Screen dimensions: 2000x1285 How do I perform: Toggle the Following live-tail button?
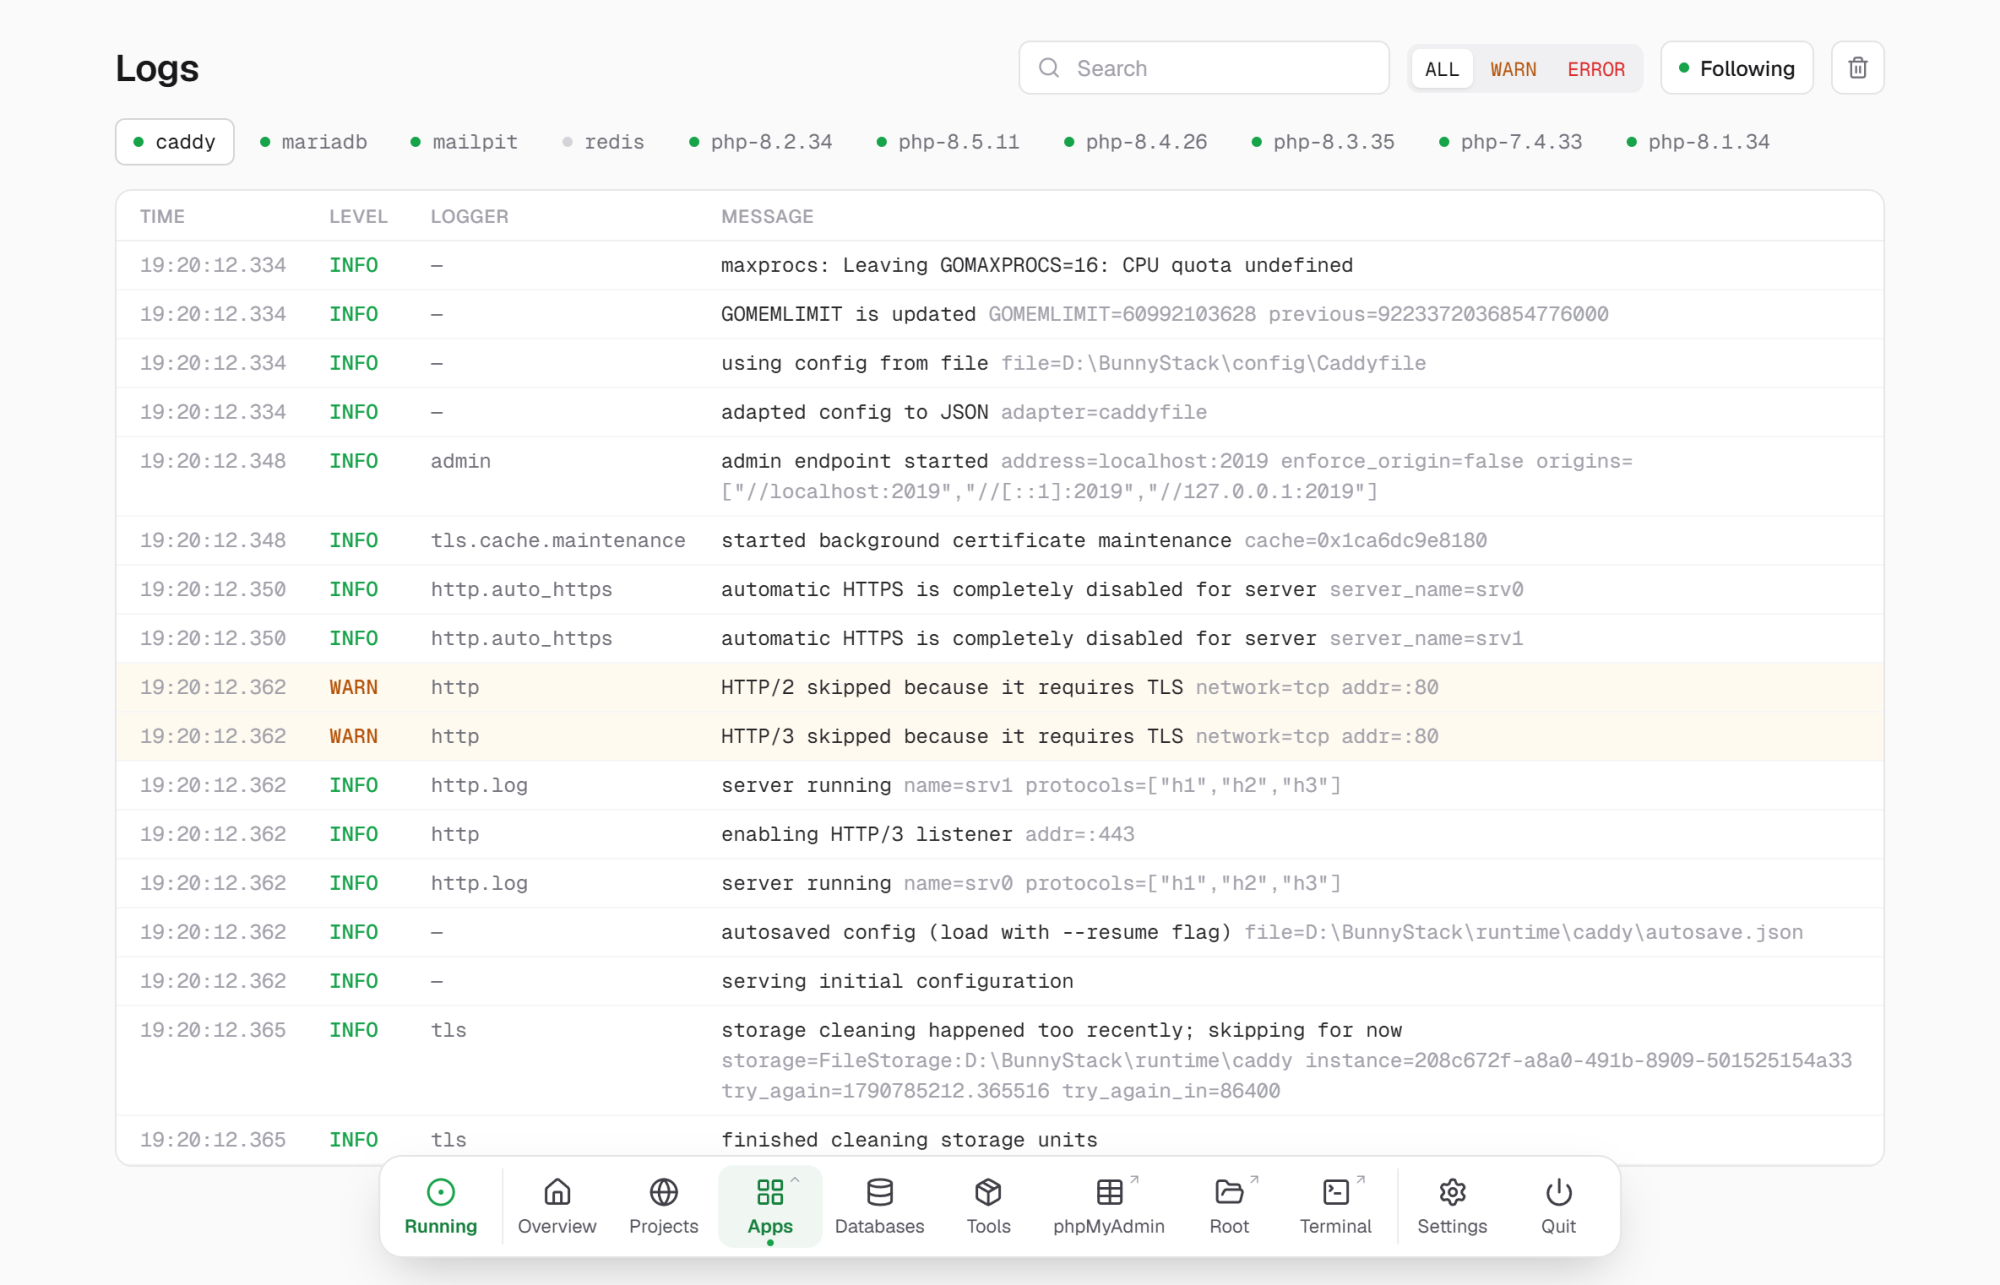click(1737, 68)
